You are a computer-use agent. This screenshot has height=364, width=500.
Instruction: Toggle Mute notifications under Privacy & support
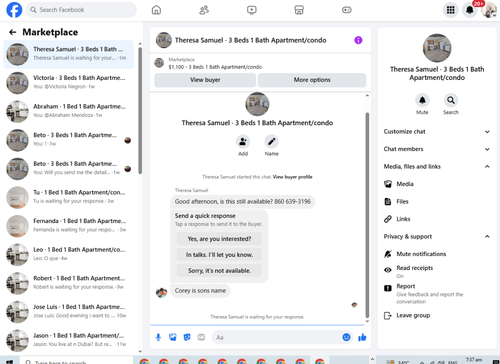[x=437, y=254]
